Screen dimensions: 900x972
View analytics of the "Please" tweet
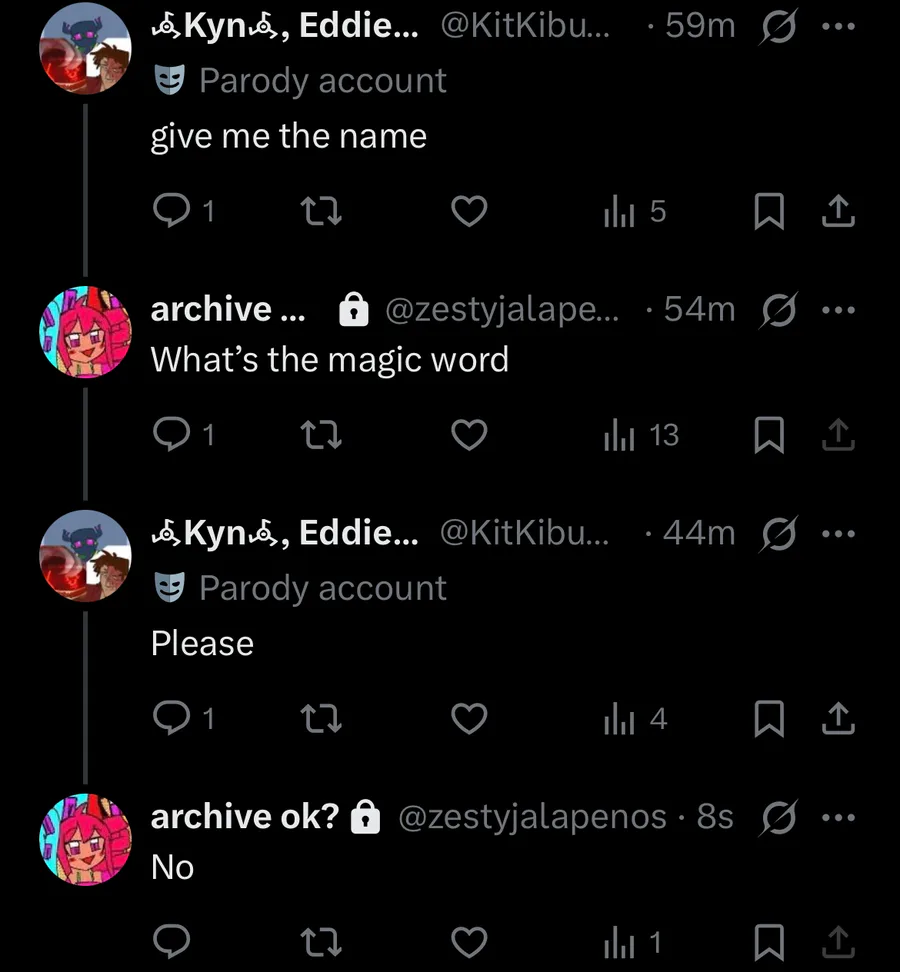635,719
